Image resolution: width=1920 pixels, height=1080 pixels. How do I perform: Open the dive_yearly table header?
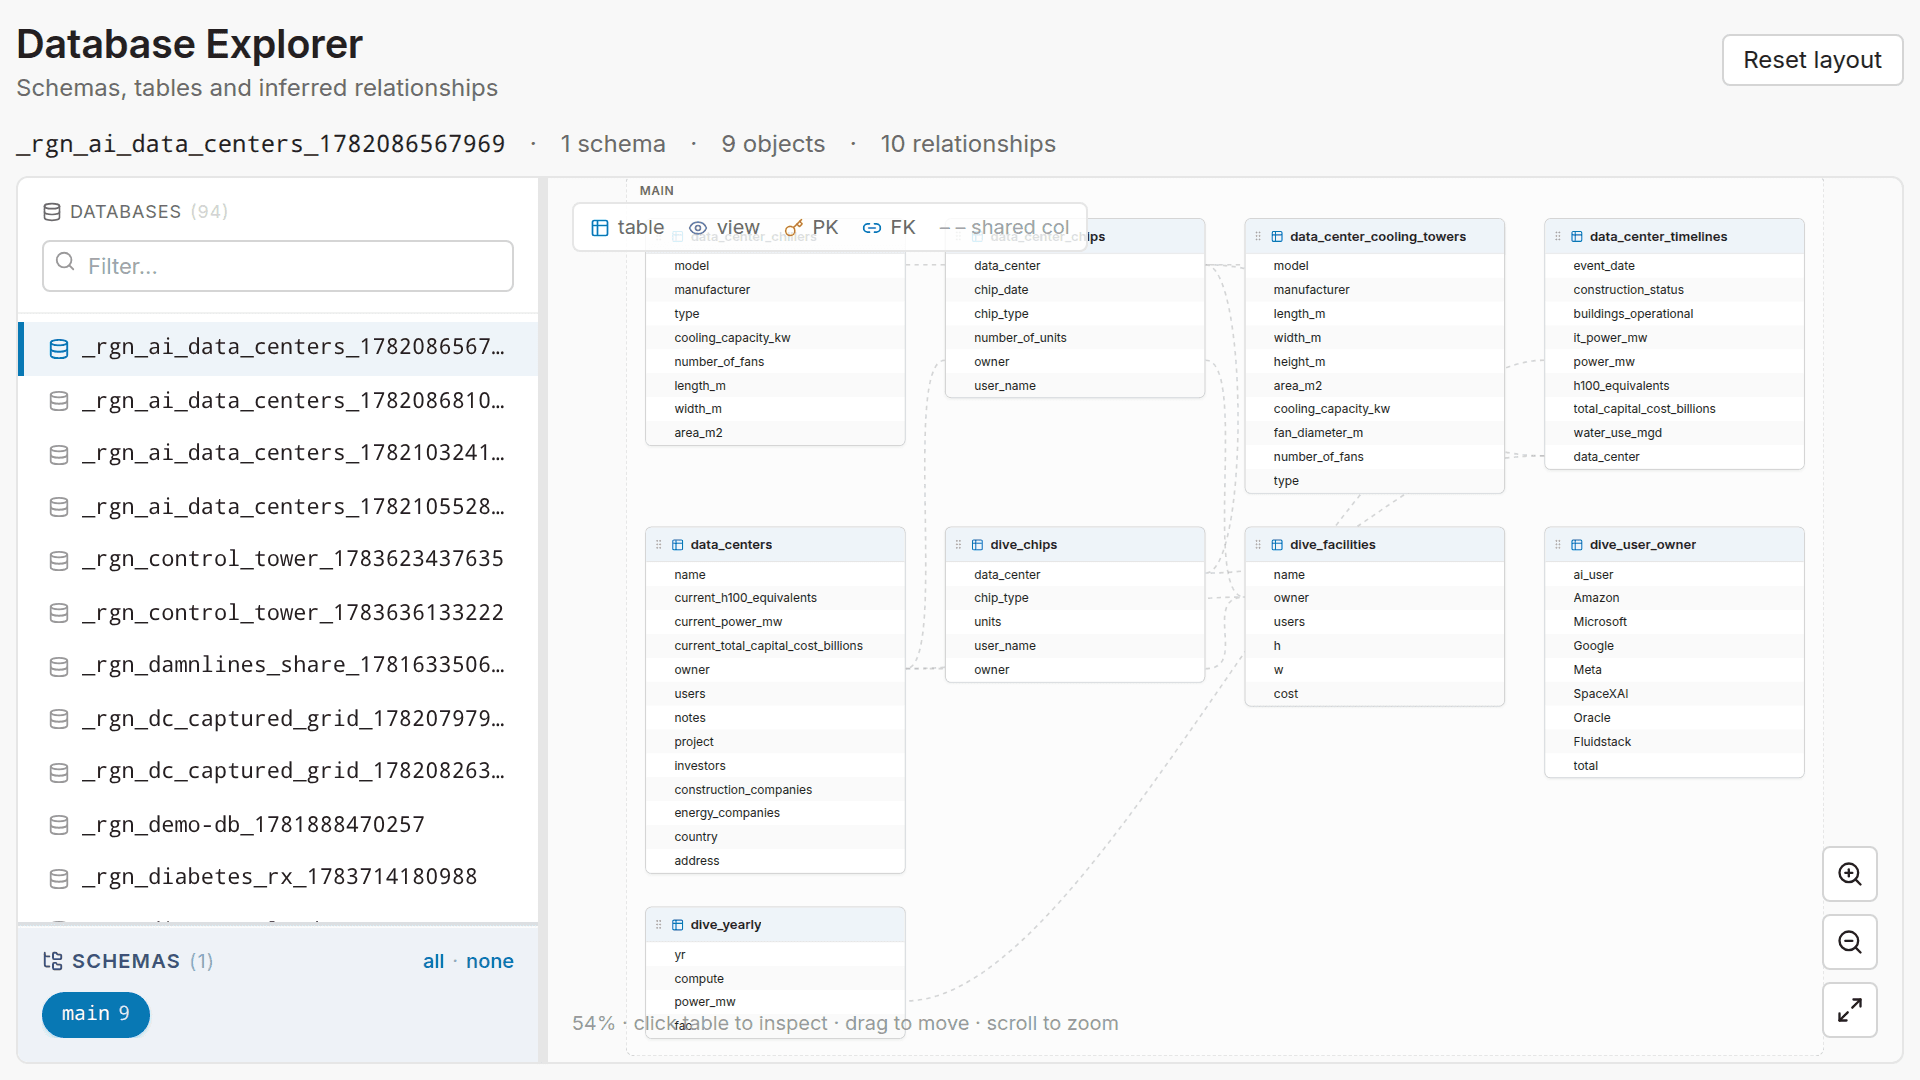click(775, 925)
